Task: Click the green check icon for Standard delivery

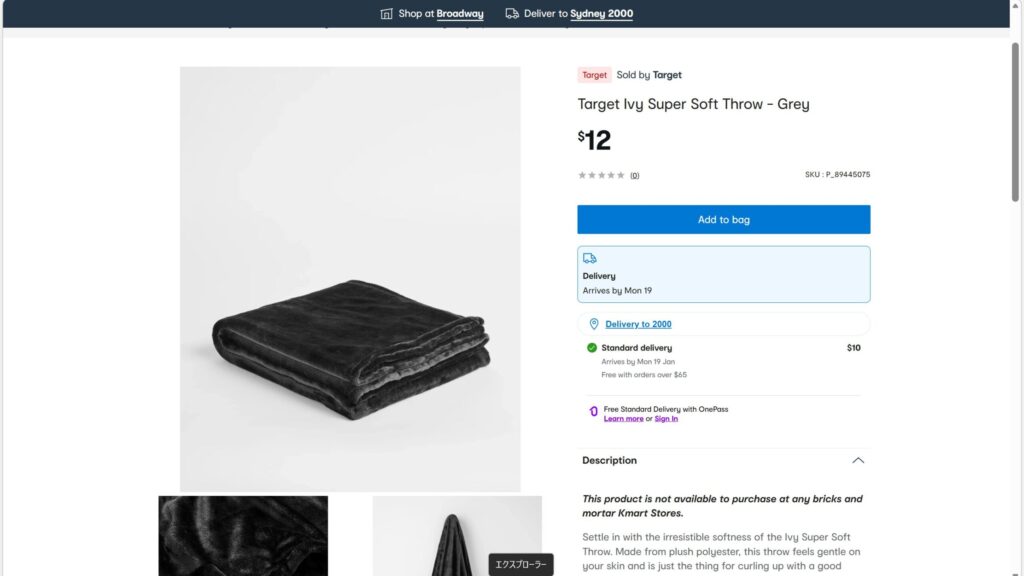Action: coord(592,348)
